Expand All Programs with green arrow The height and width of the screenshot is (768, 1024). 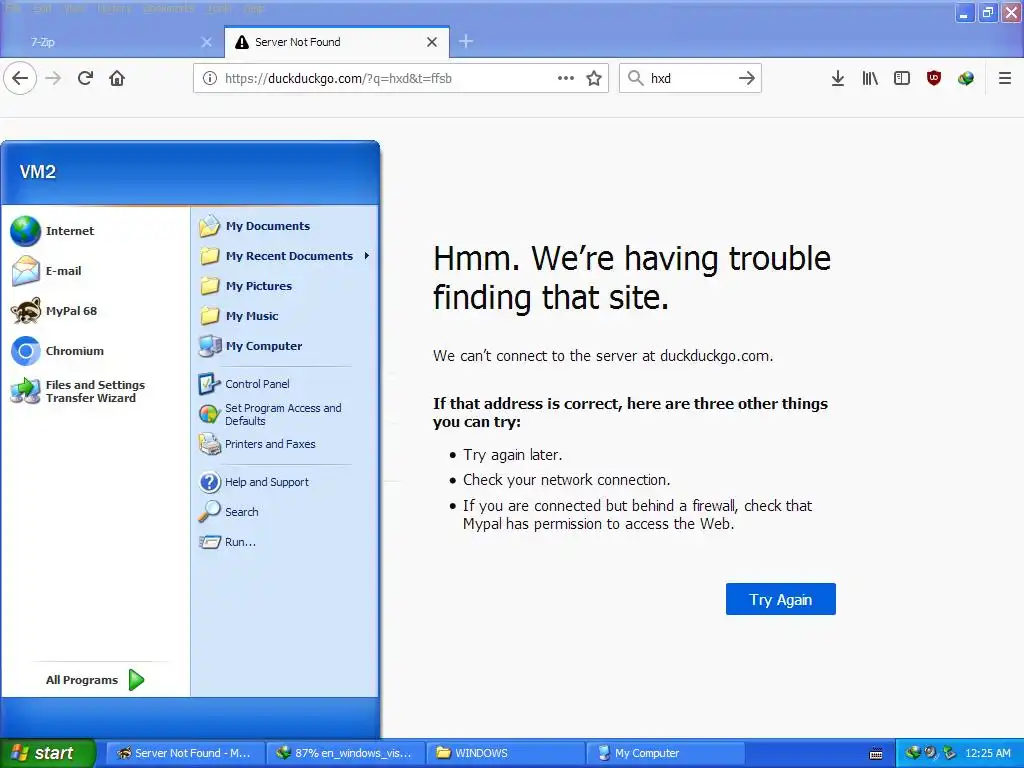pyautogui.click(x=95, y=680)
